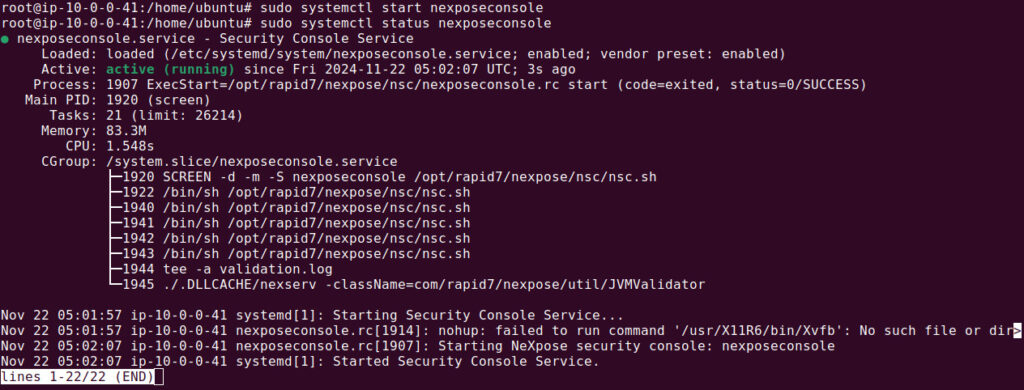Click the truncation arrow at end of nohup line
The image size is (1024, 390).
pyautogui.click(x=1017, y=331)
